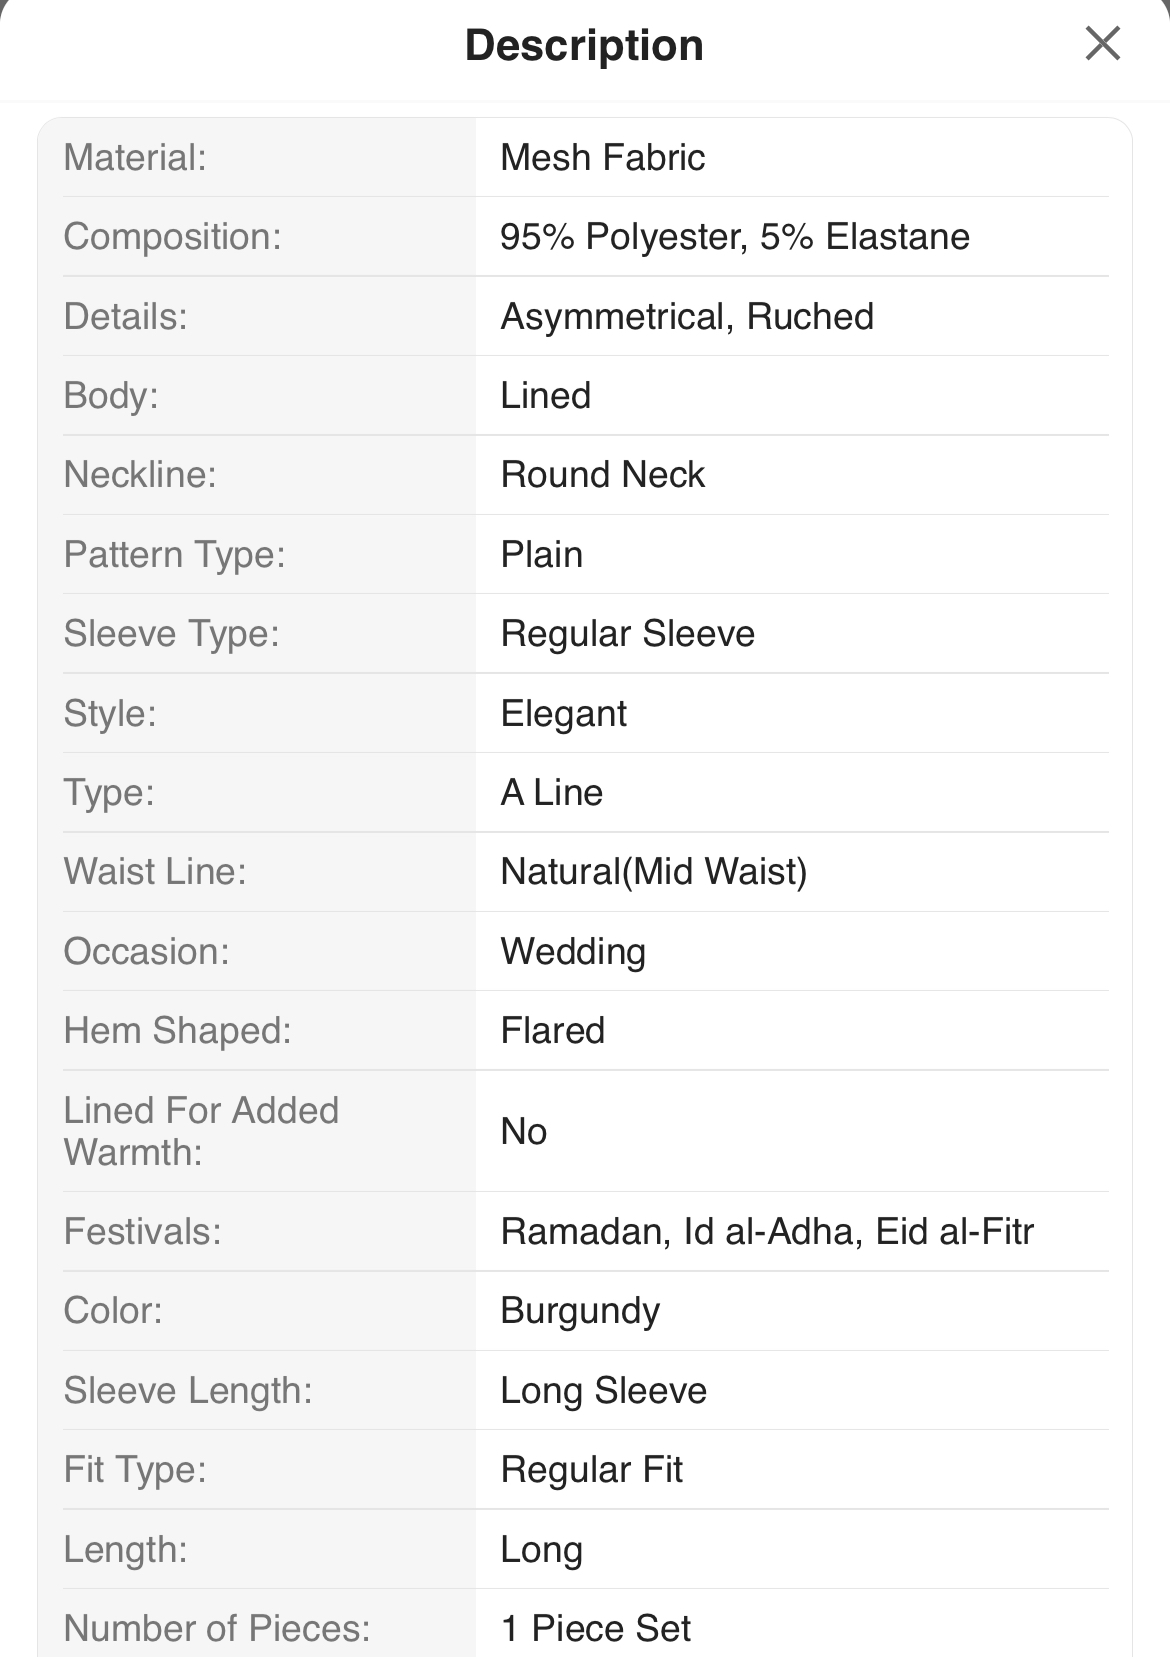The width and height of the screenshot is (1170, 1657).
Task: Select the Lined body value
Action: coord(545,395)
